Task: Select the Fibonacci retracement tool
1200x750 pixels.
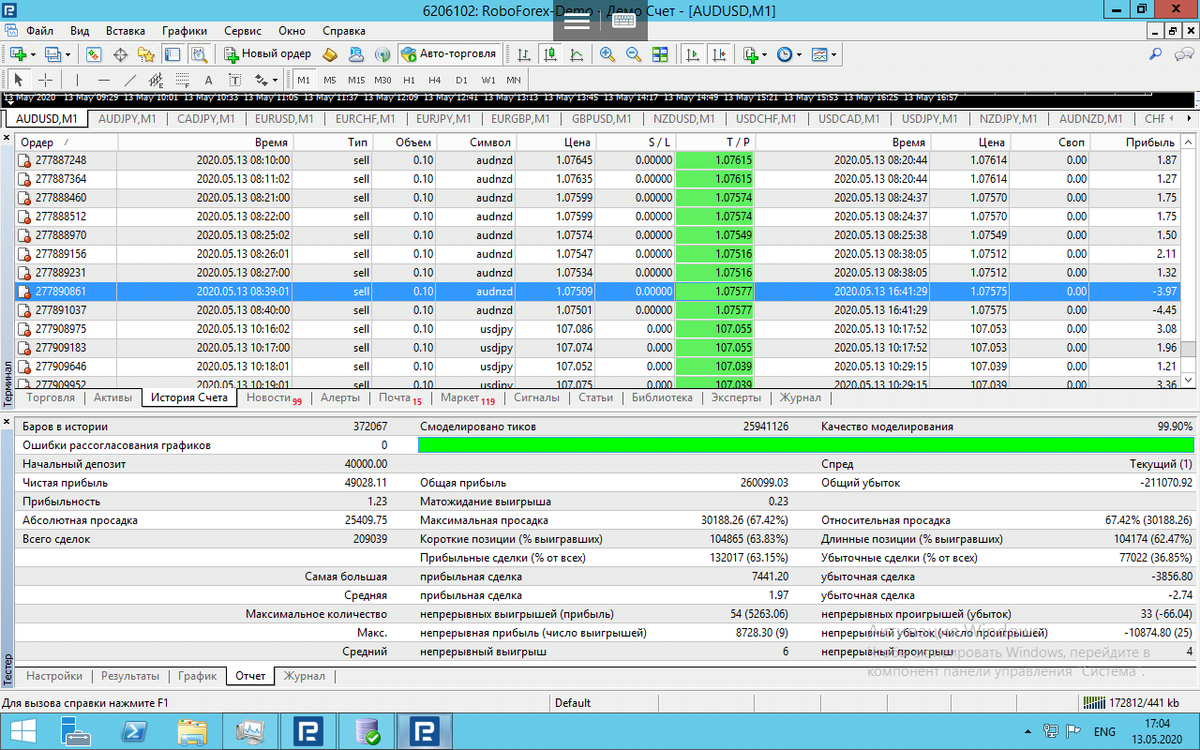Action: coord(182,80)
